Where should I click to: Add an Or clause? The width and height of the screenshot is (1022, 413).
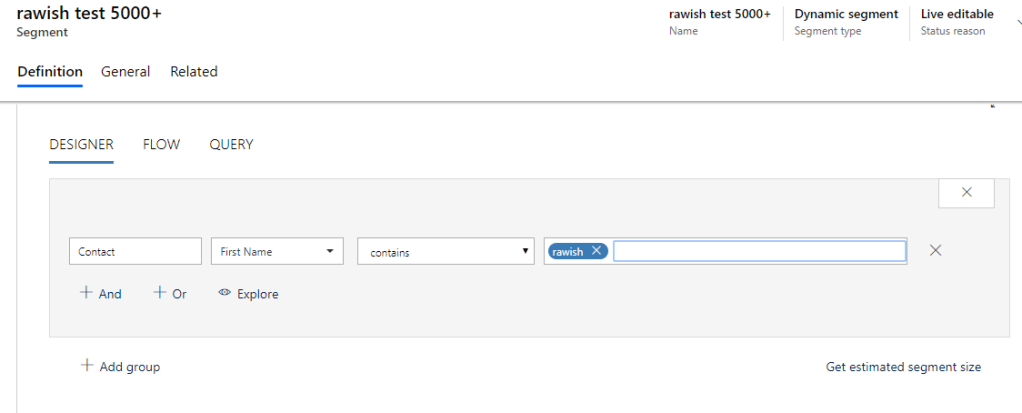(170, 294)
